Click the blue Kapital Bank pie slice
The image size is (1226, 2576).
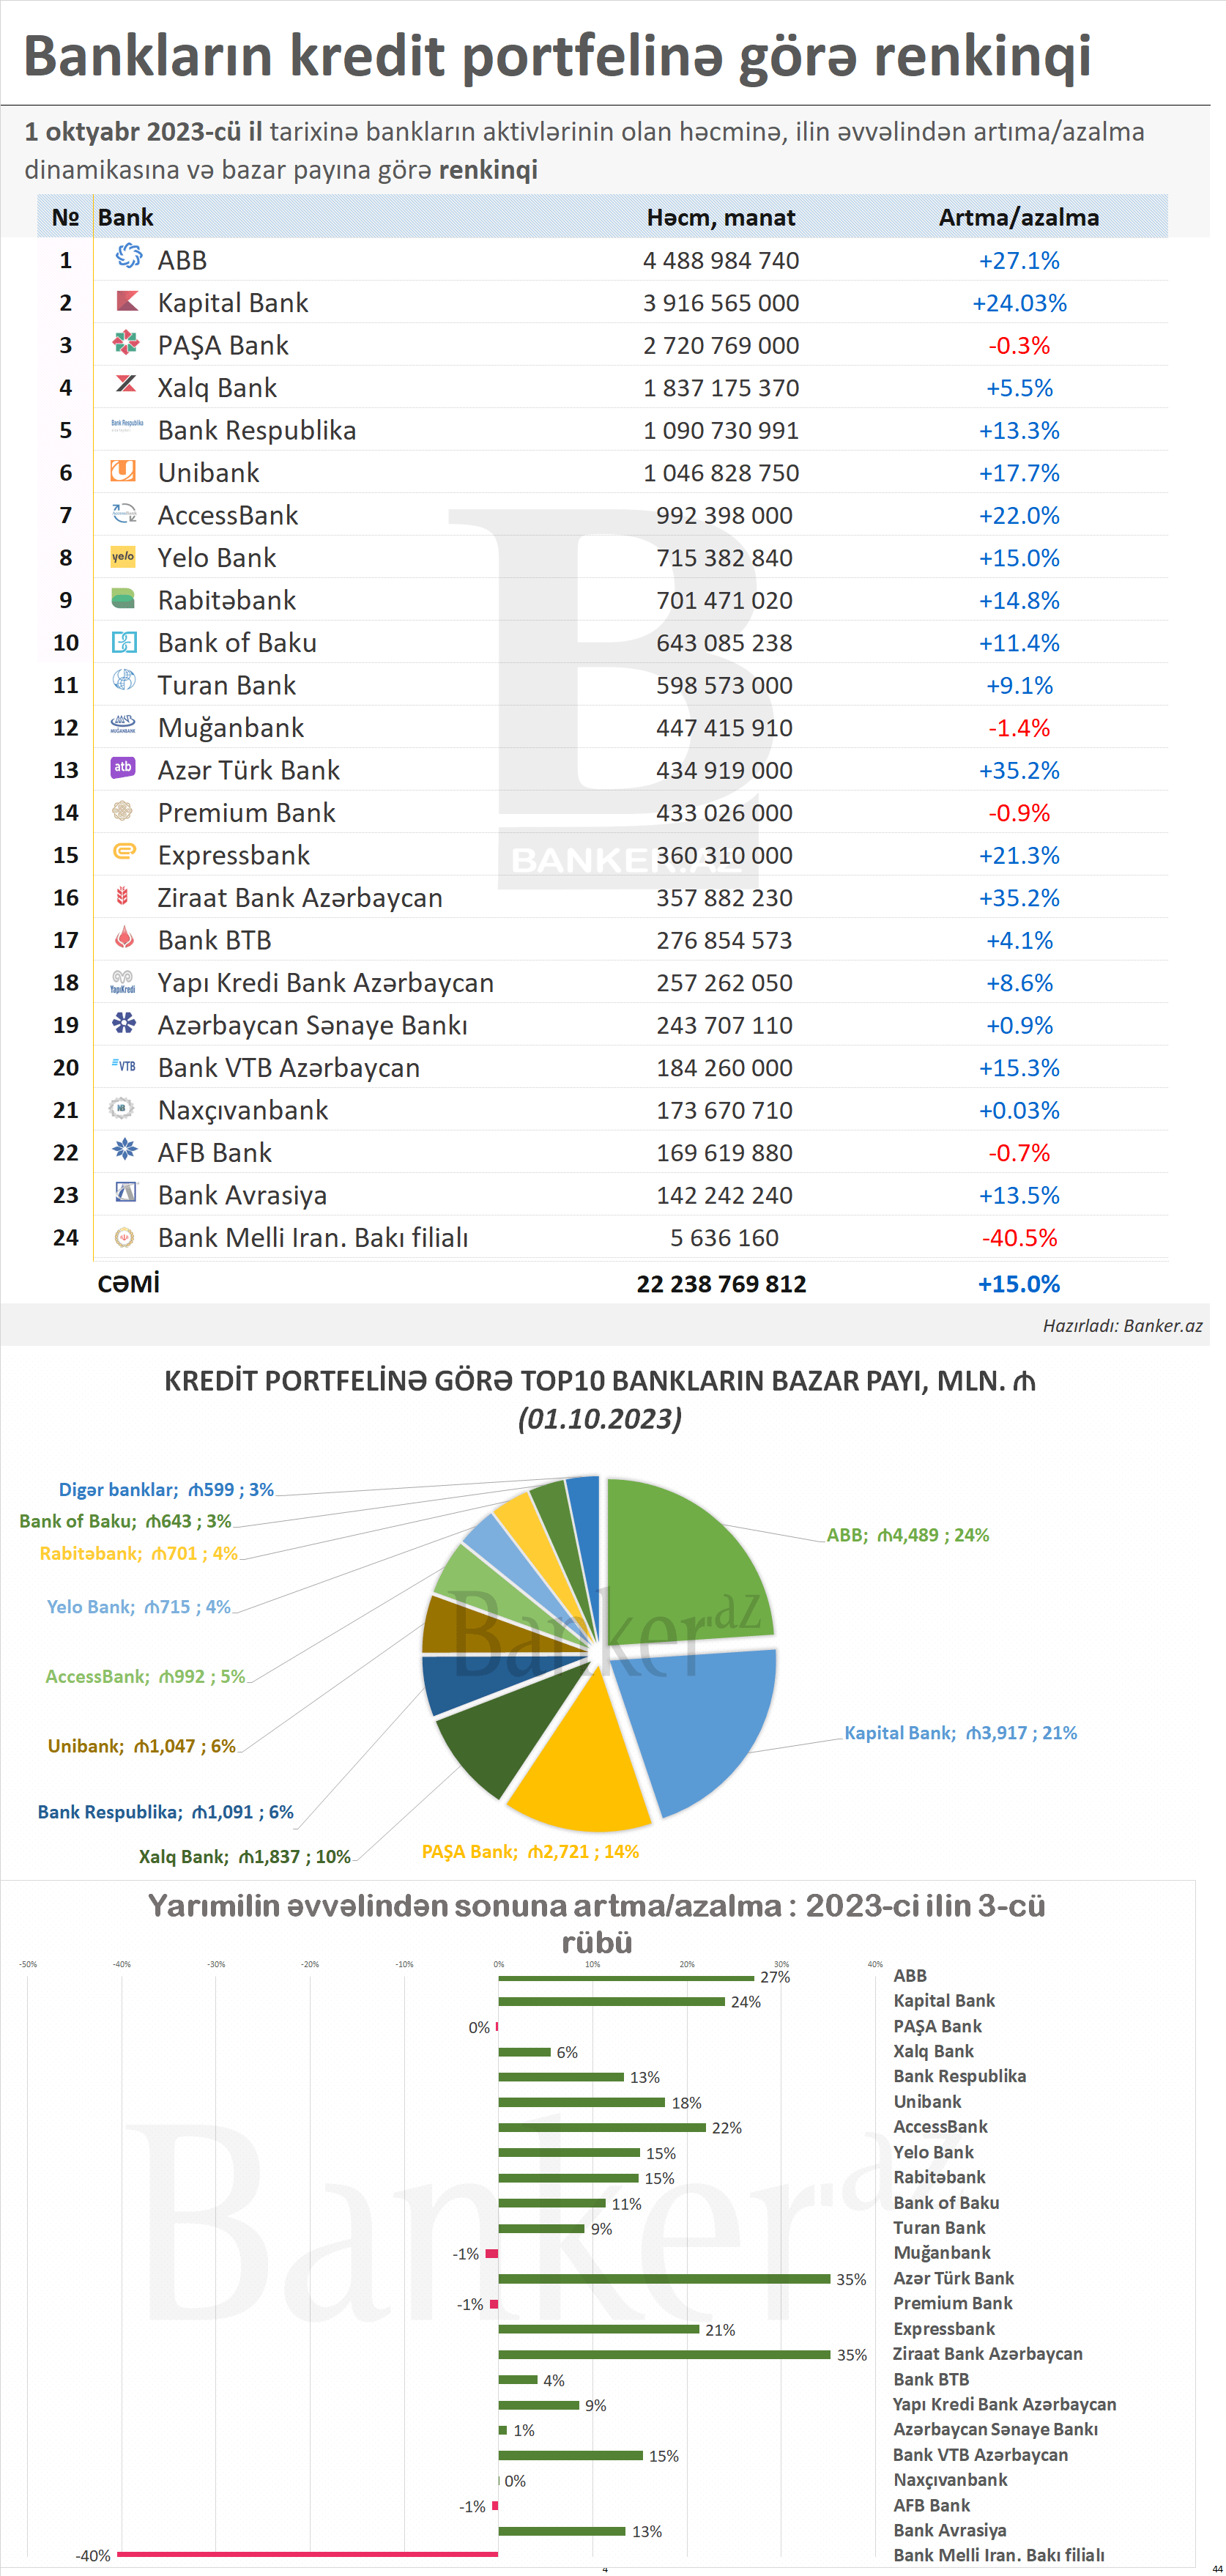point(705,1720)
